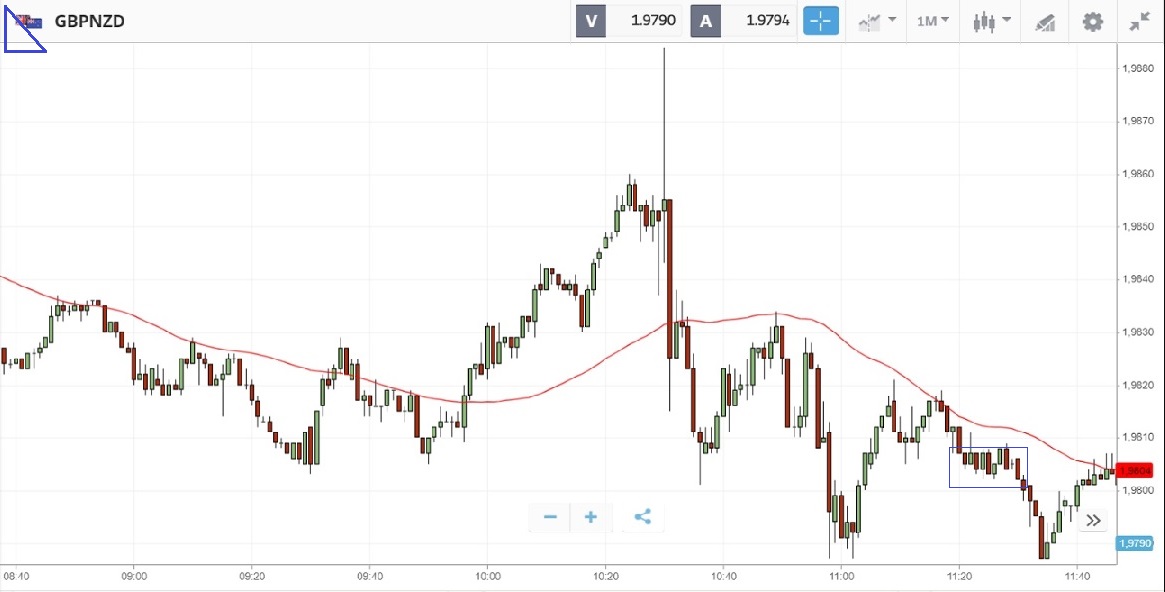Click the V sell price button
The height and width of the screenshot is (592, 1165).
[629, 21]
